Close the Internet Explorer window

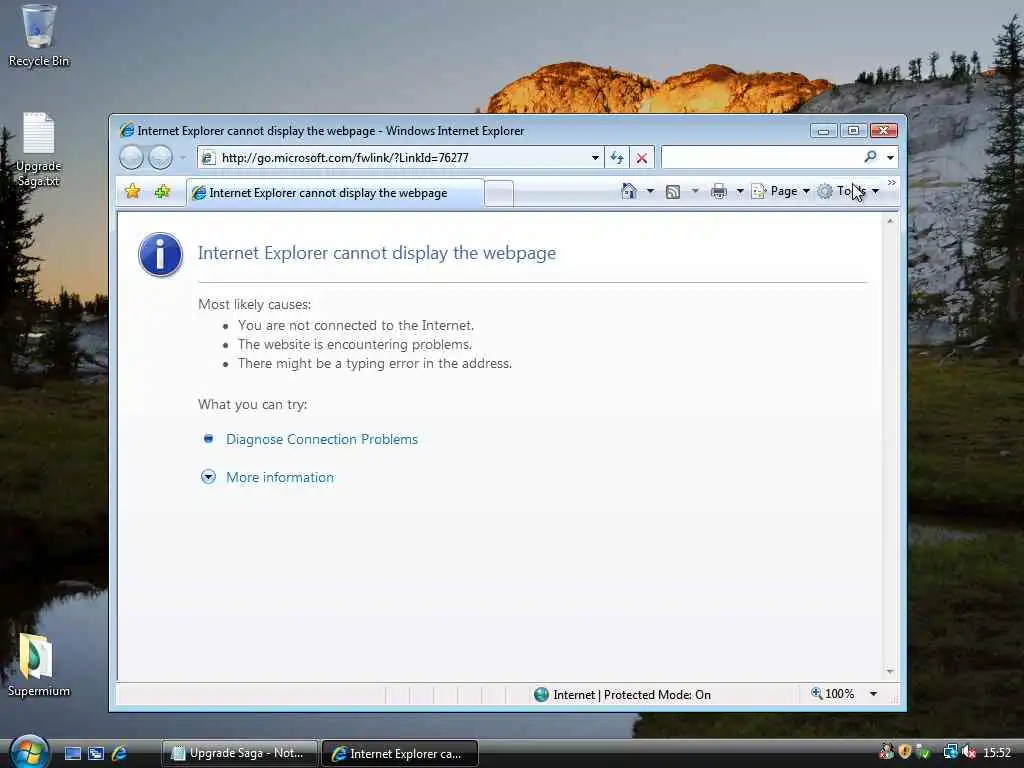[x=884, y=131]
